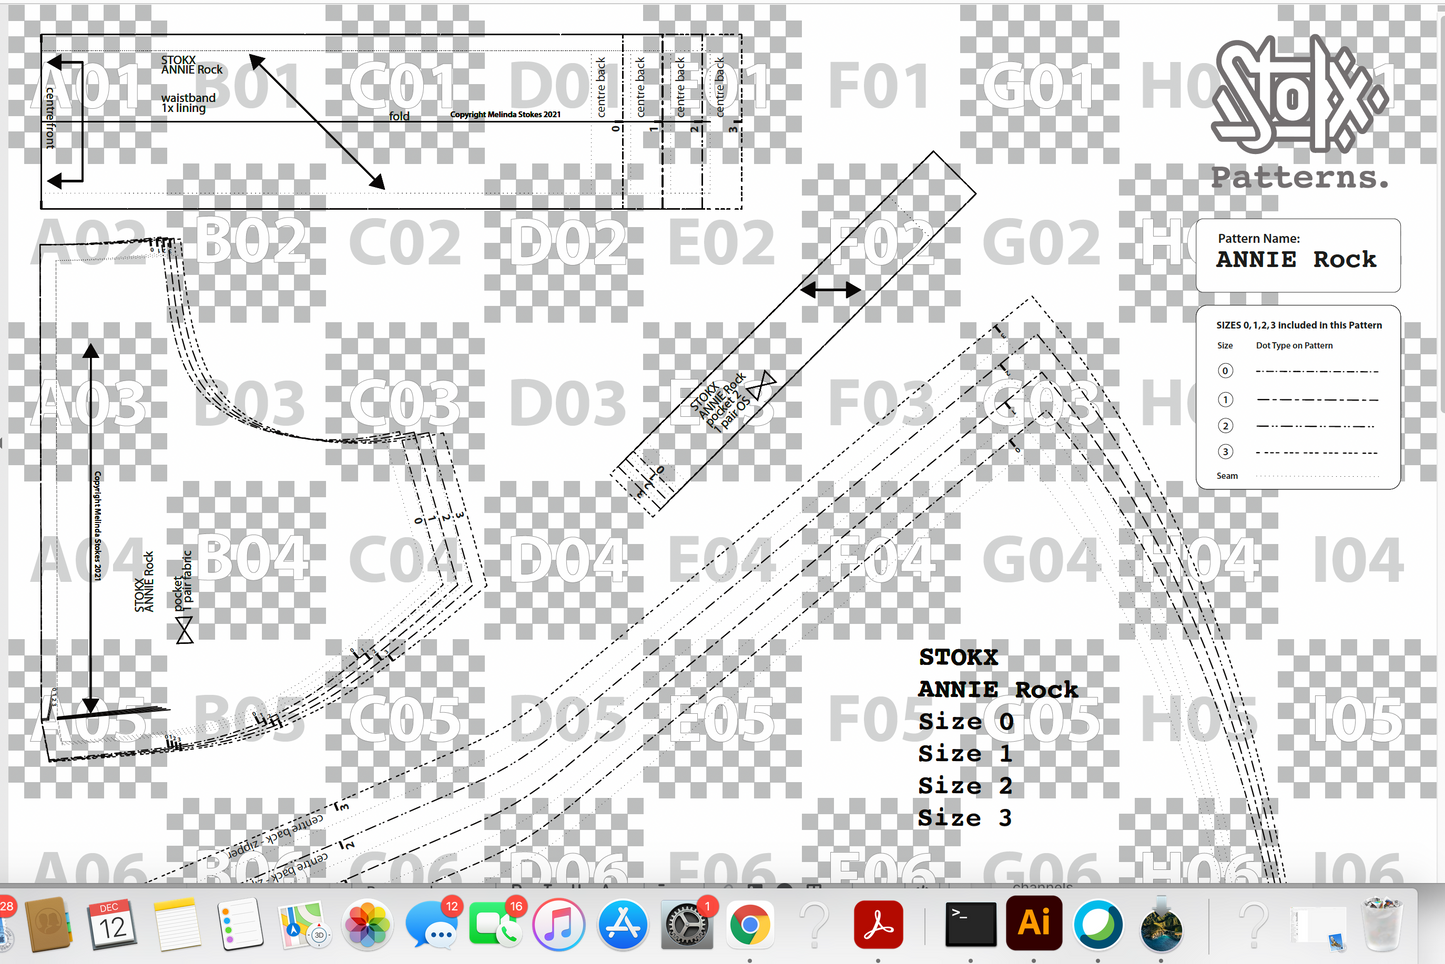Open the Photos app
The height and width of the screenshot is (964, 1445).
click(x=367, y=924)
